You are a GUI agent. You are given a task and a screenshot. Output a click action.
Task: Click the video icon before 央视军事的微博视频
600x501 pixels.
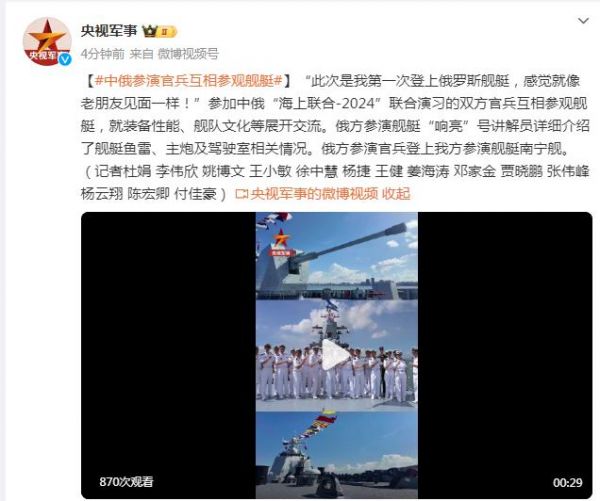click(x=242, y=194)
